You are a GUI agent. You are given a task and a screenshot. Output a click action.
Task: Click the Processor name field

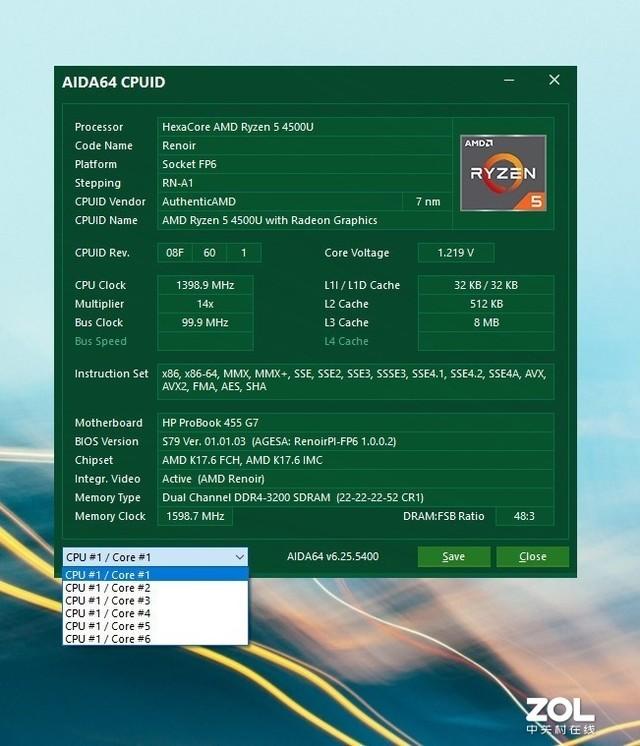[x=305, y=127]
